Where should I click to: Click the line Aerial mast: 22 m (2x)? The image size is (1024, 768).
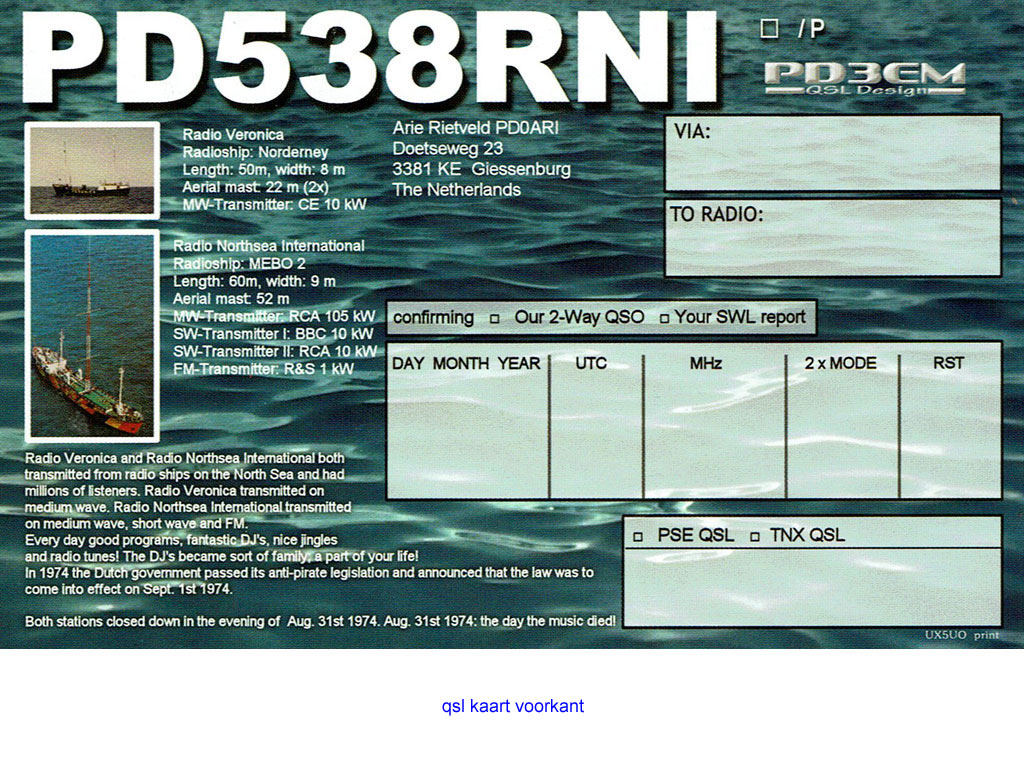click(x=255, y=187)
